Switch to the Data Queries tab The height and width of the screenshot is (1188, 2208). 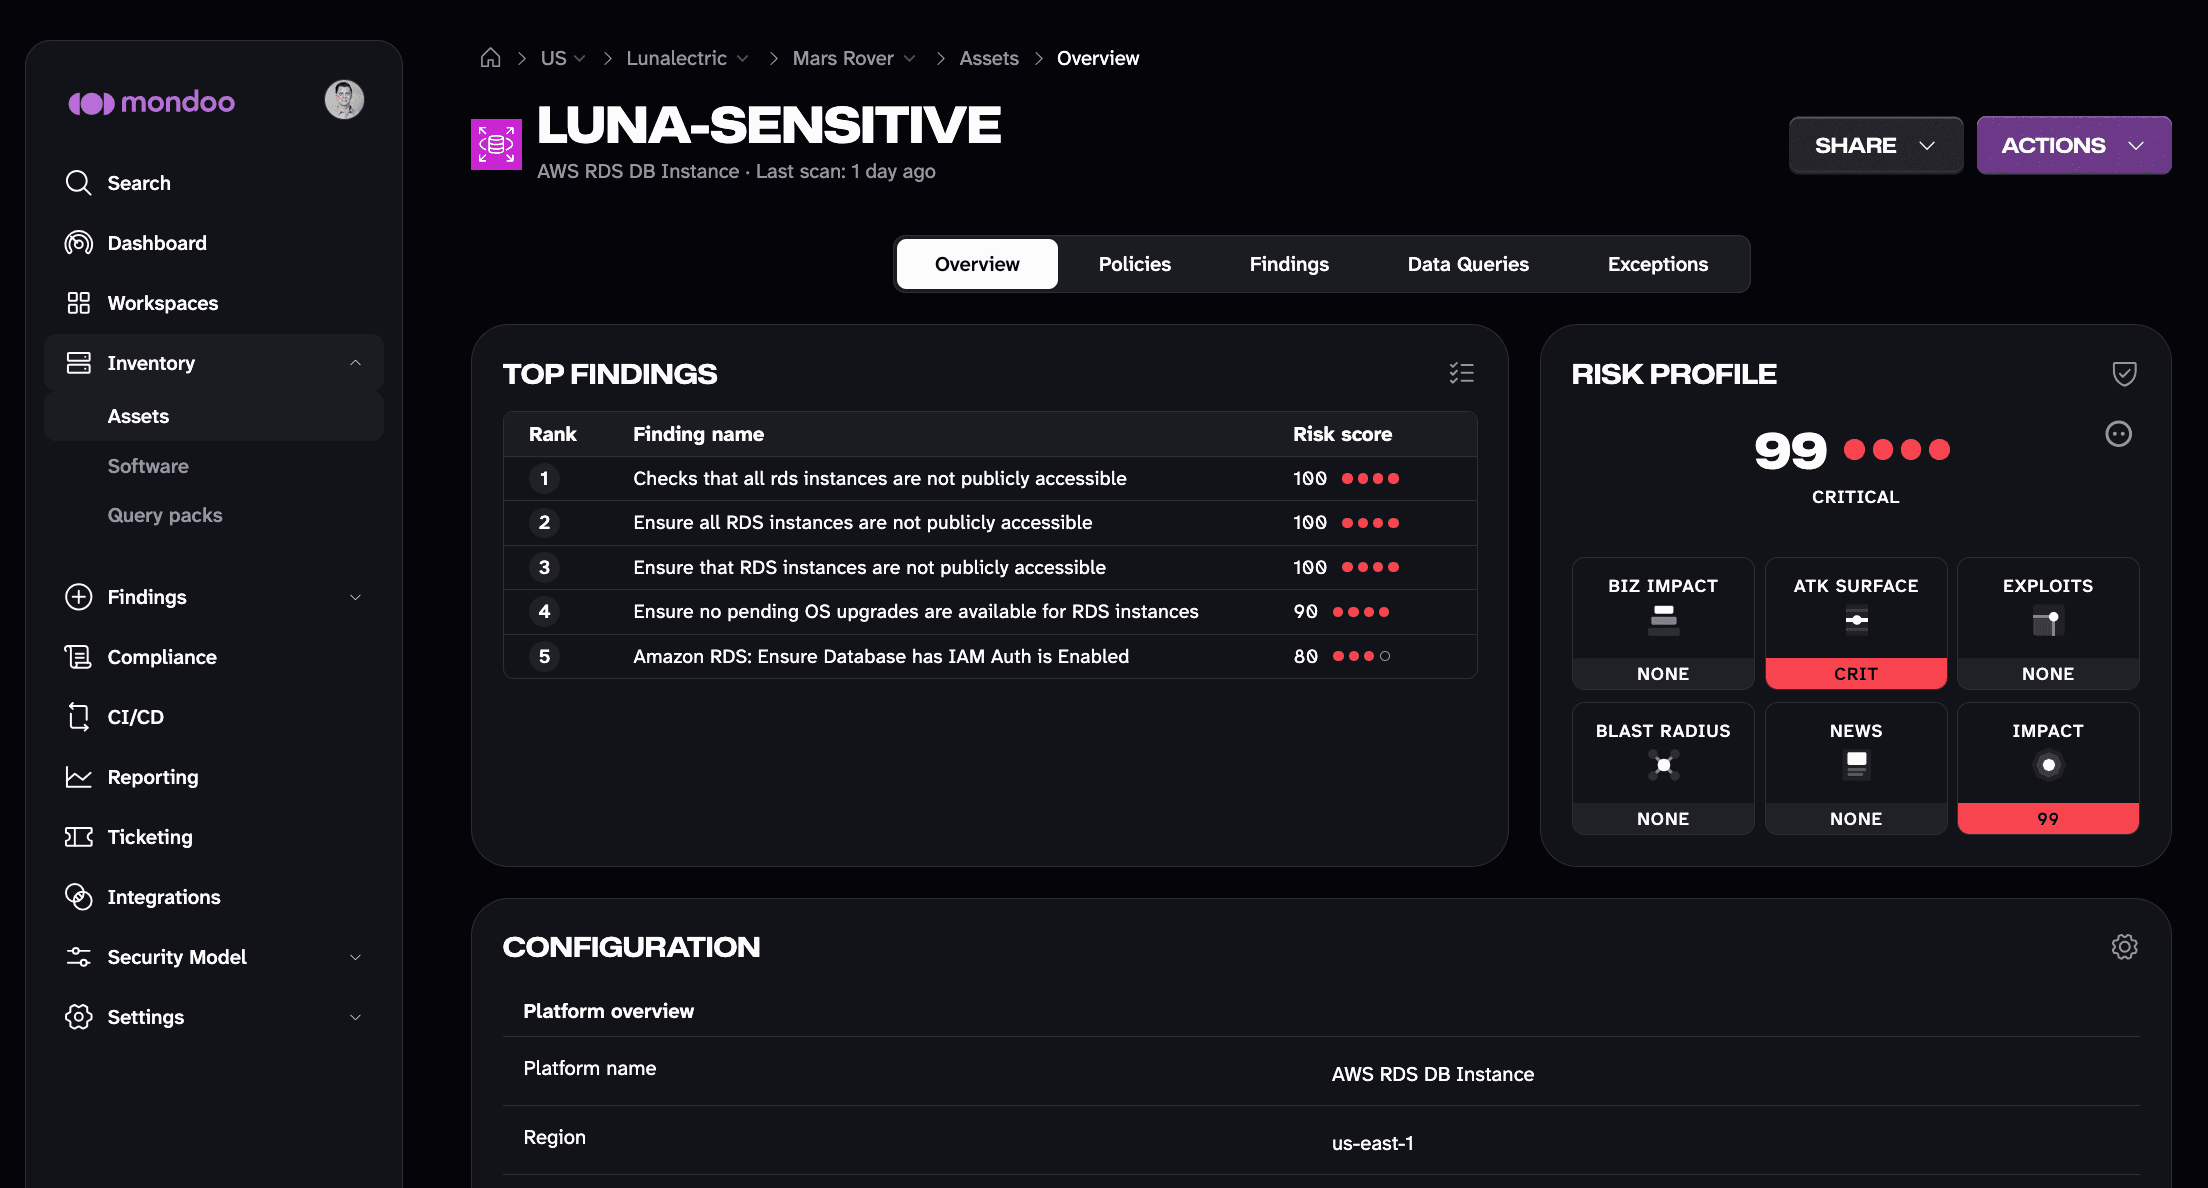(1468, 264)
